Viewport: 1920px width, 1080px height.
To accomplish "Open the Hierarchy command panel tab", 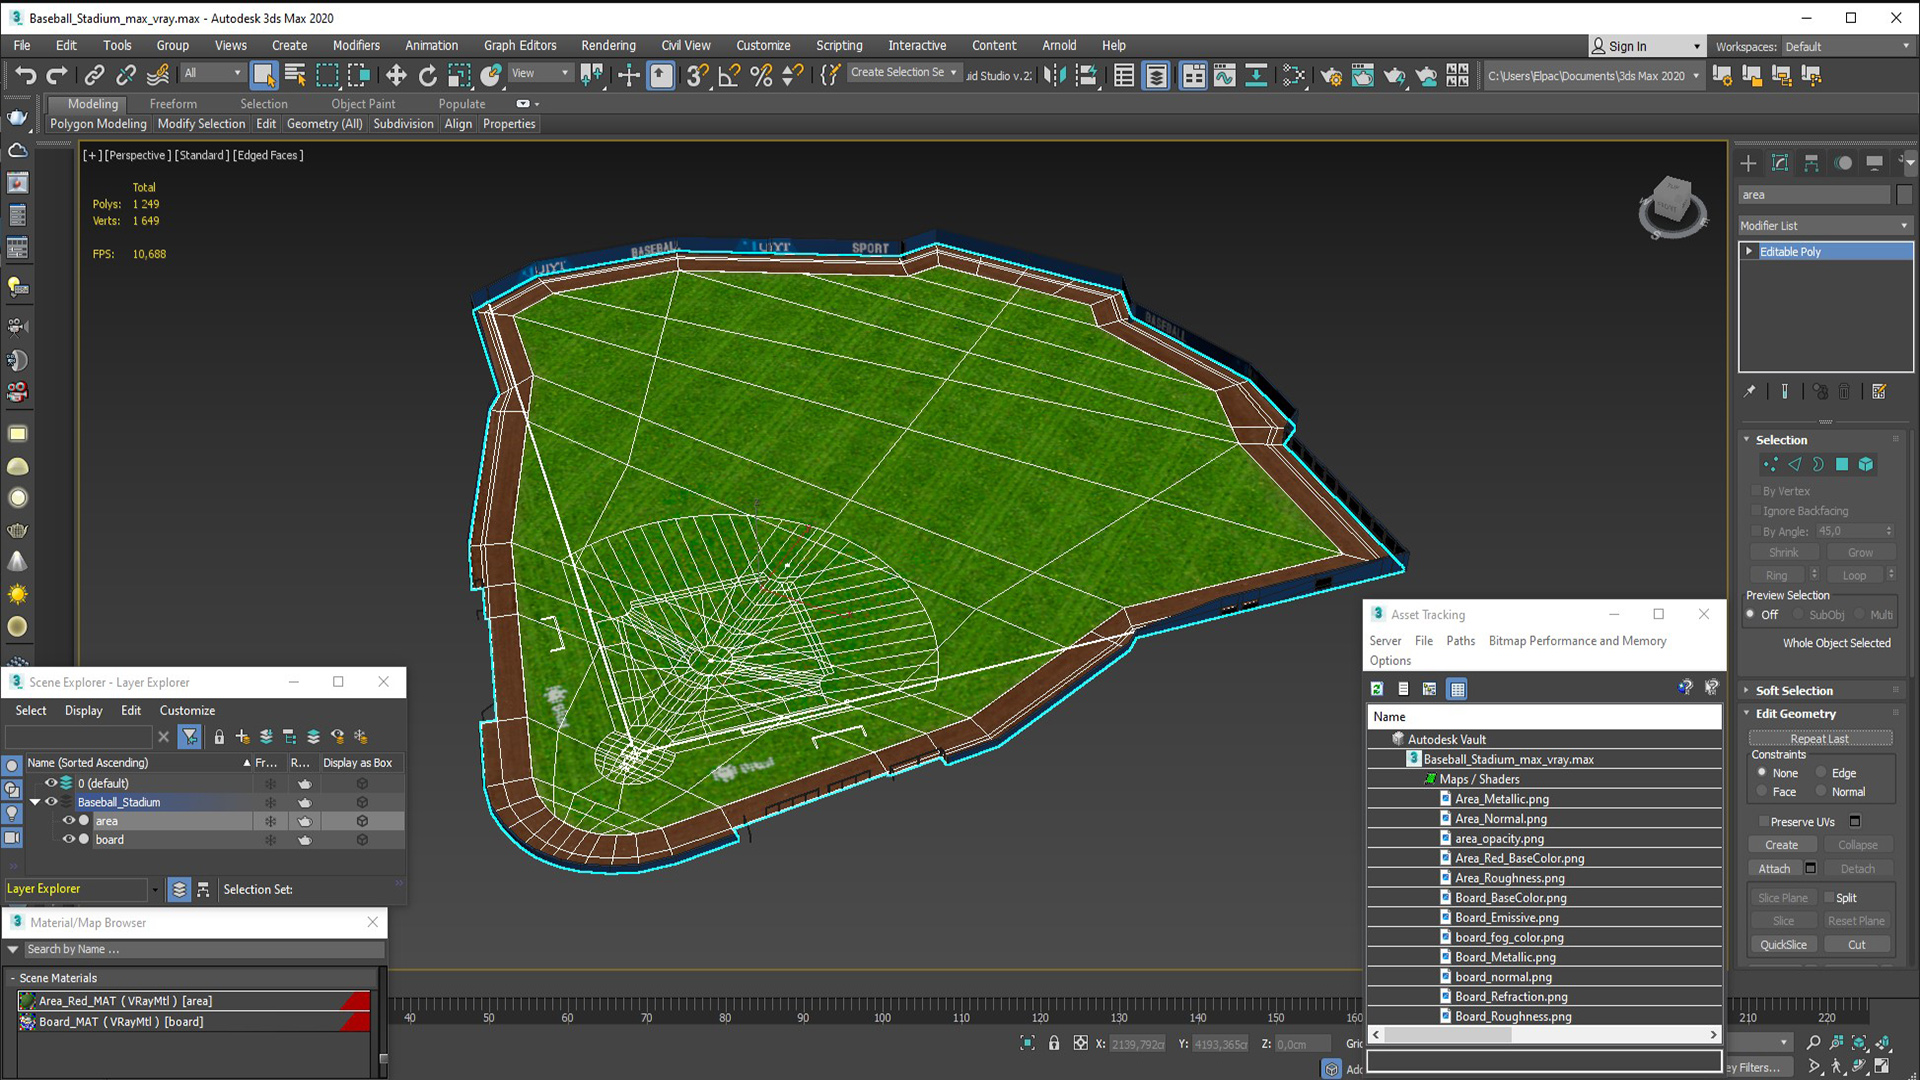I will [1811, 163].
